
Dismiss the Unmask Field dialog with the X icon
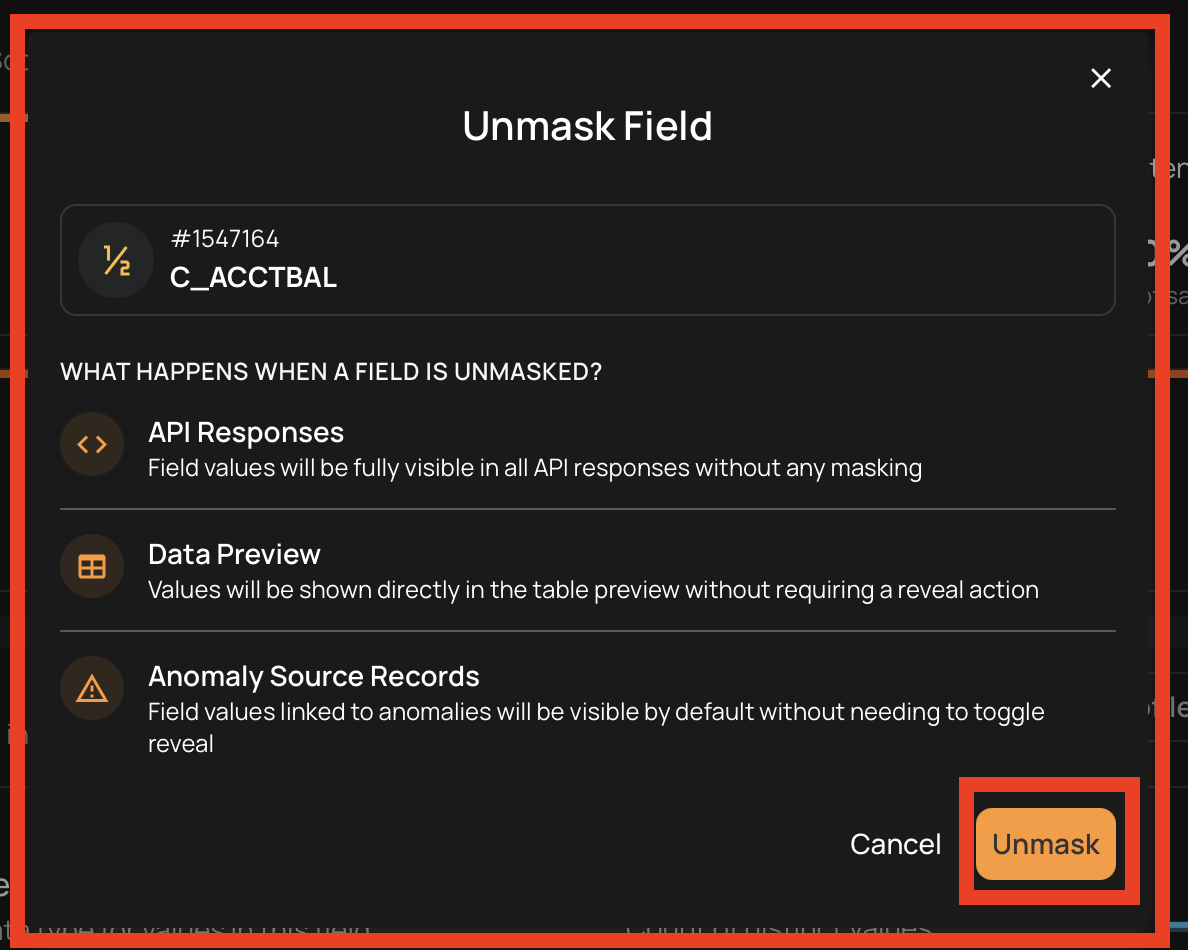click(x=1101, y=78)
